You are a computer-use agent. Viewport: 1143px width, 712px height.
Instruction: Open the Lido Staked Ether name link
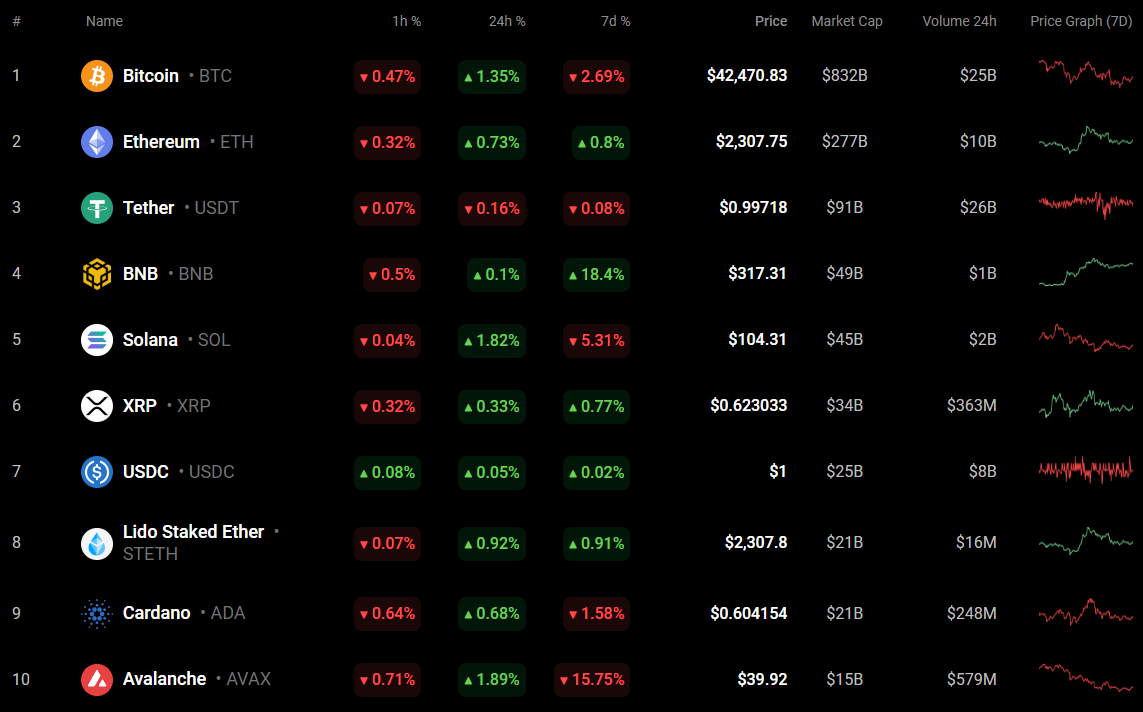click(x=193, y=532)
